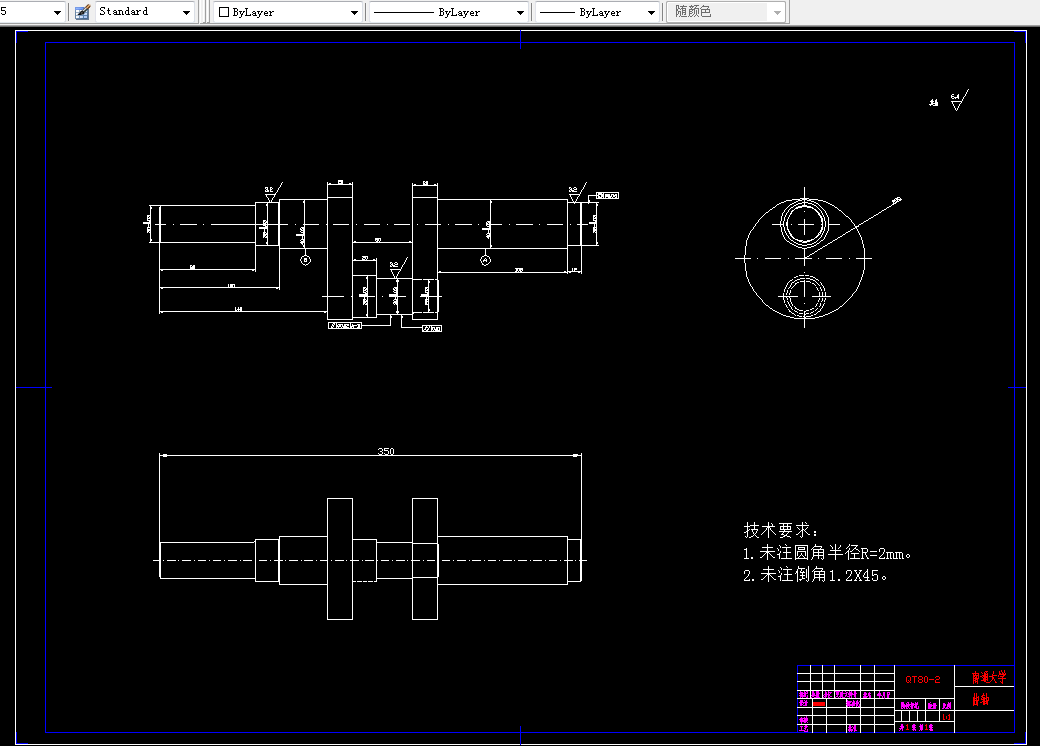Select the 技术要求 heading text
The width and height of the screenshot is (1040, 746).
point(781,530)
